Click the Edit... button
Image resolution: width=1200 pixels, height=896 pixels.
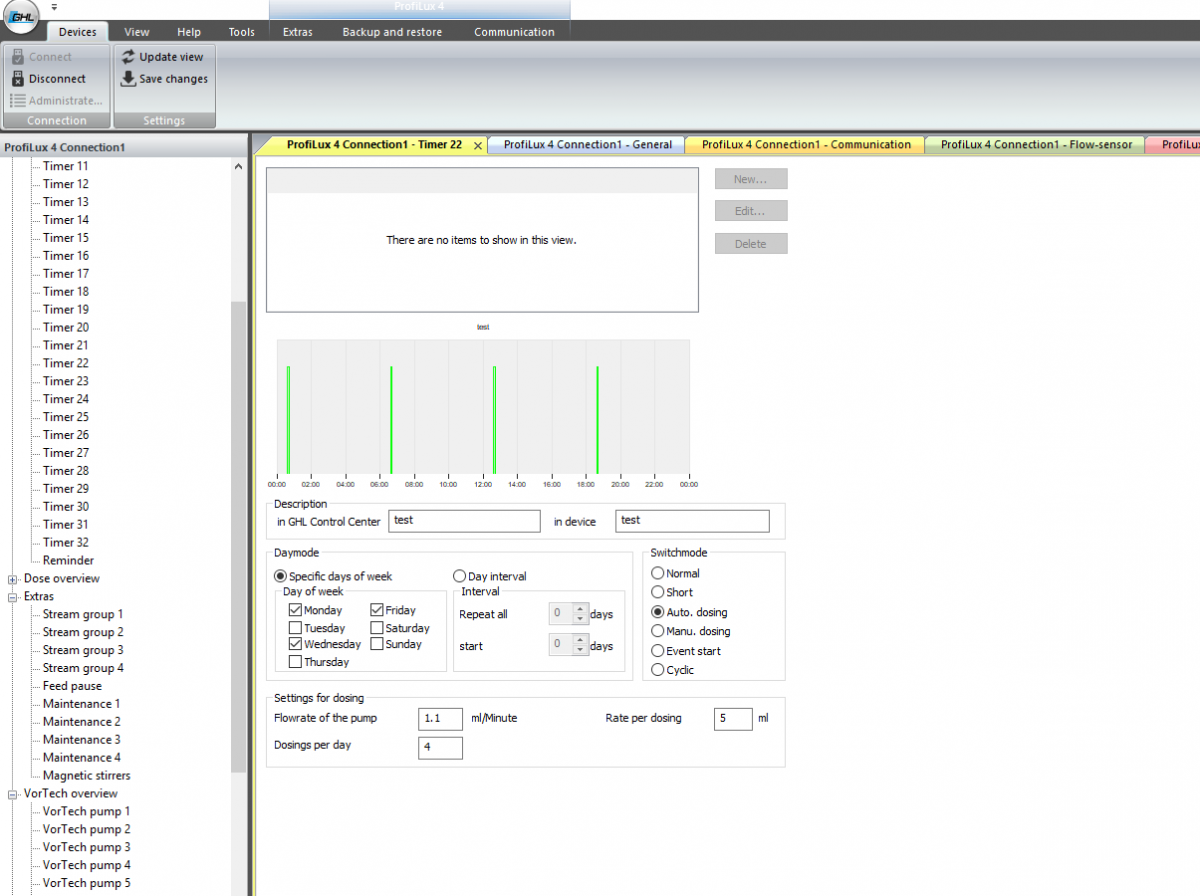[751, 211]
